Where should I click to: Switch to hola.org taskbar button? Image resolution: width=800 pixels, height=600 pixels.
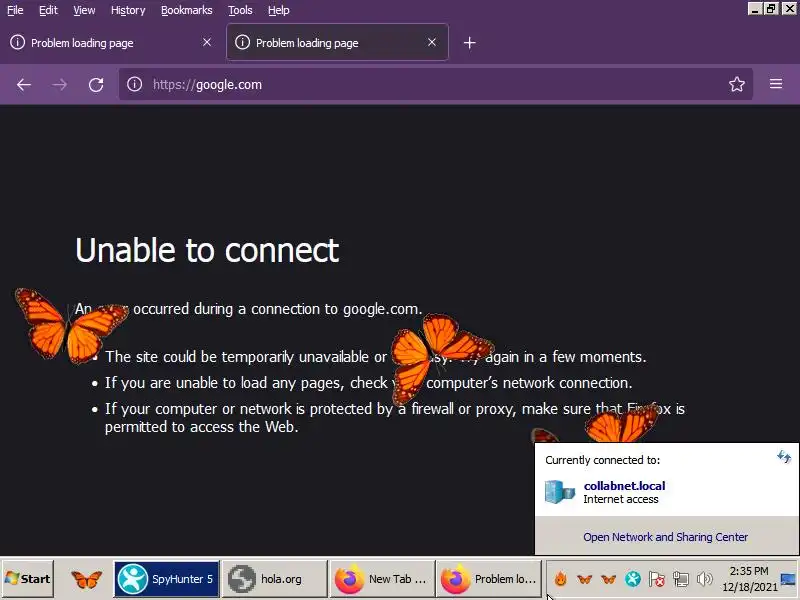(274, 579)
